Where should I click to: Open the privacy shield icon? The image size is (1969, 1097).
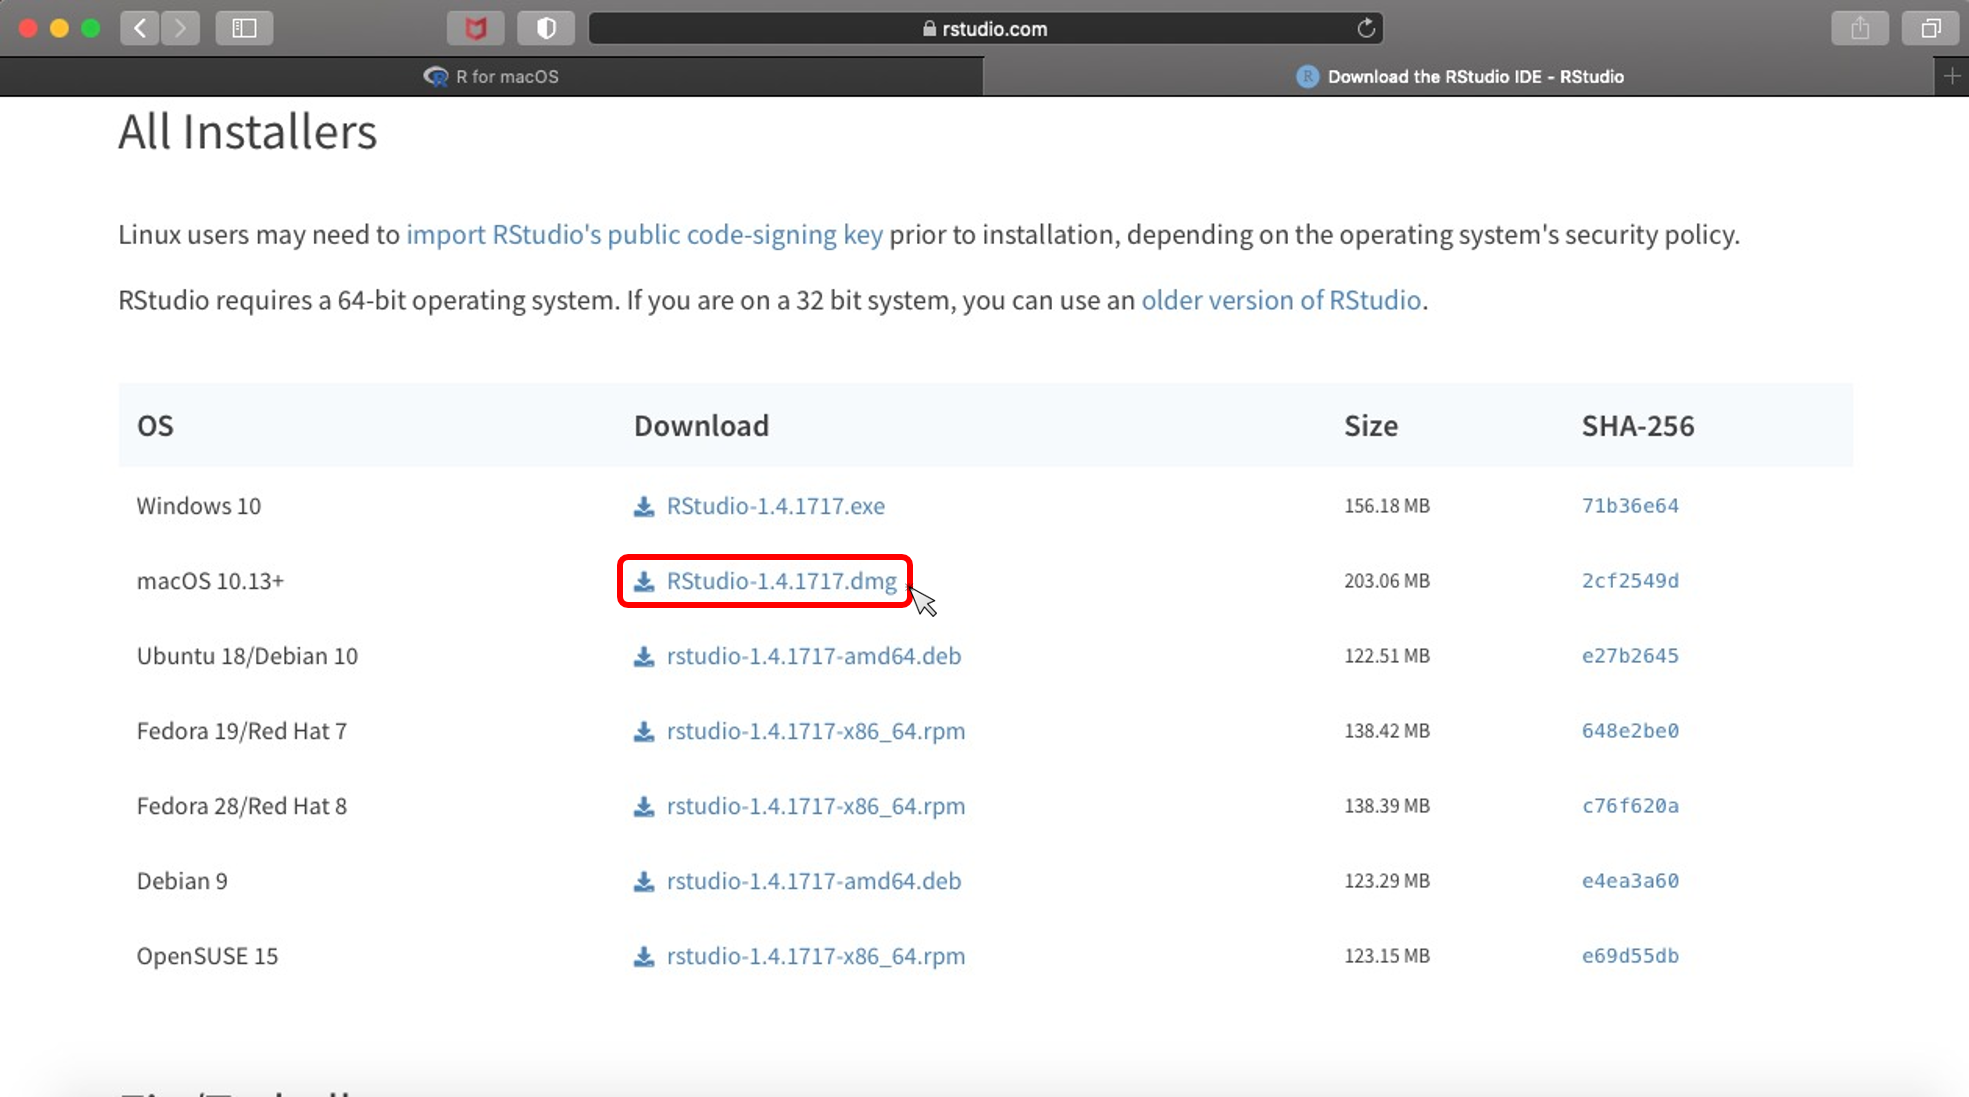(x=546, y=28)
